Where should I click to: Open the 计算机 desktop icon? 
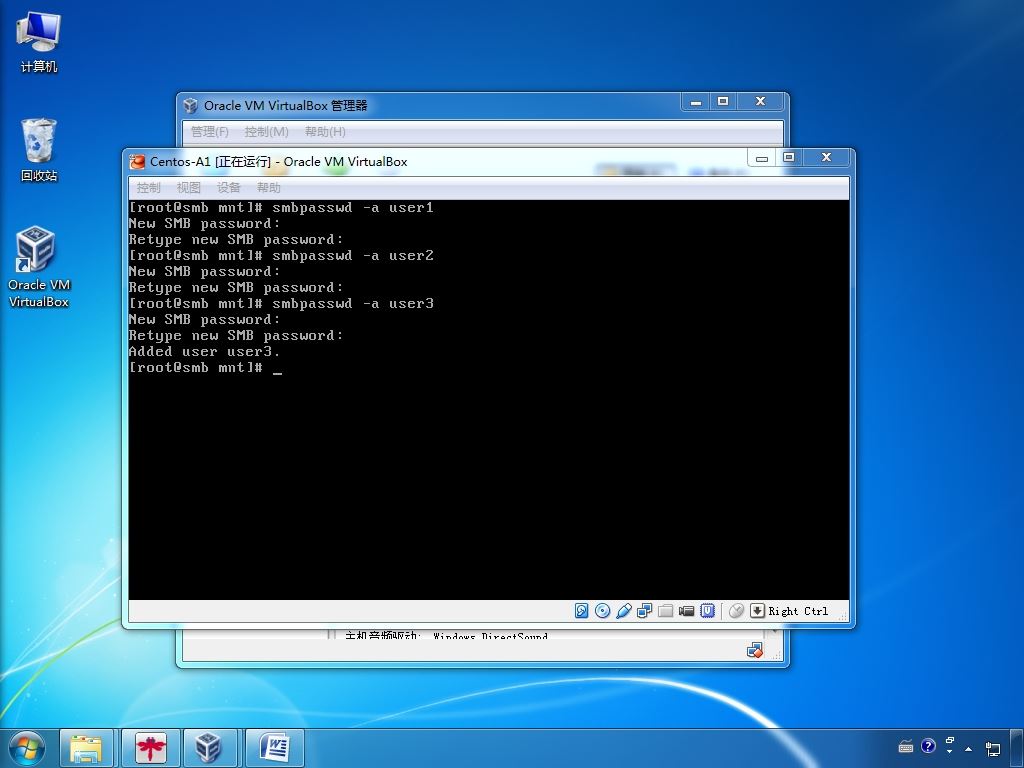click(x=39, y=42)
